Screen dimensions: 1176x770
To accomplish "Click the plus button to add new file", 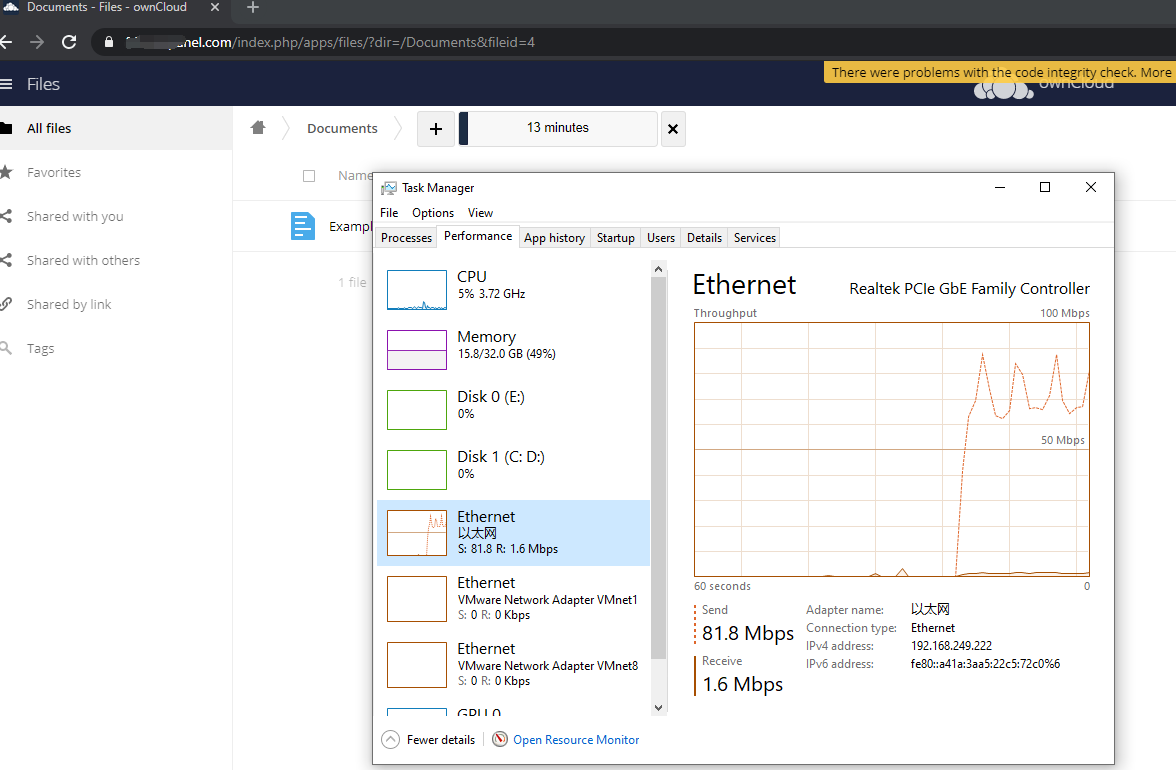I will [435, 129].
